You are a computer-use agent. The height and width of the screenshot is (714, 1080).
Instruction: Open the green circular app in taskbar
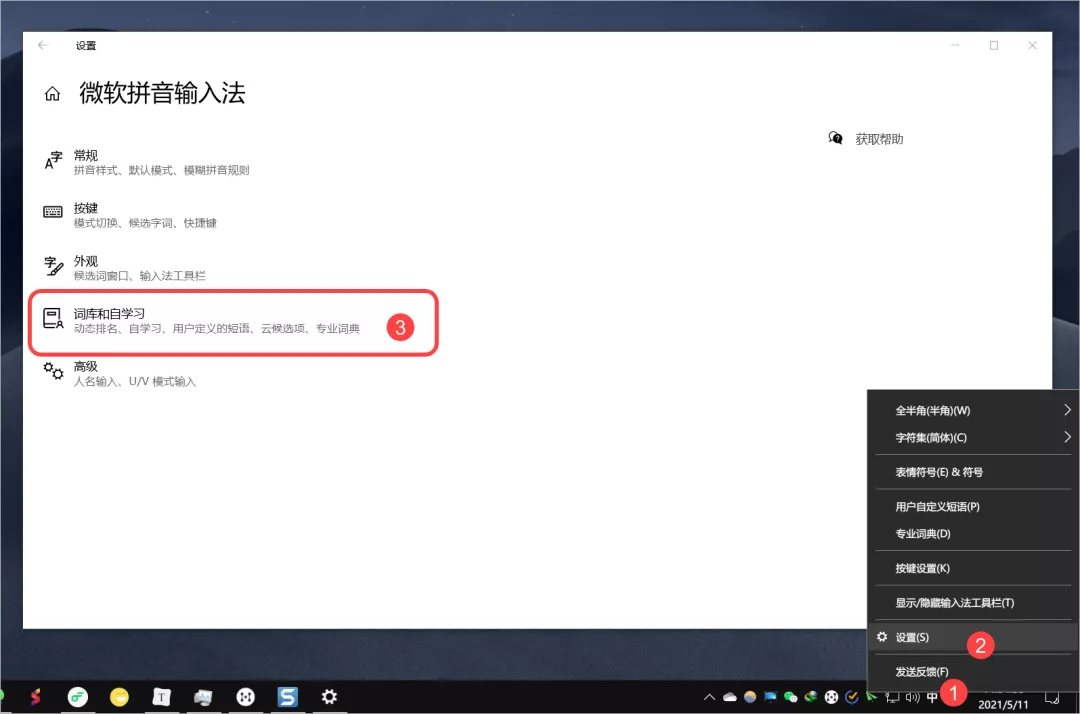[78, 697]
